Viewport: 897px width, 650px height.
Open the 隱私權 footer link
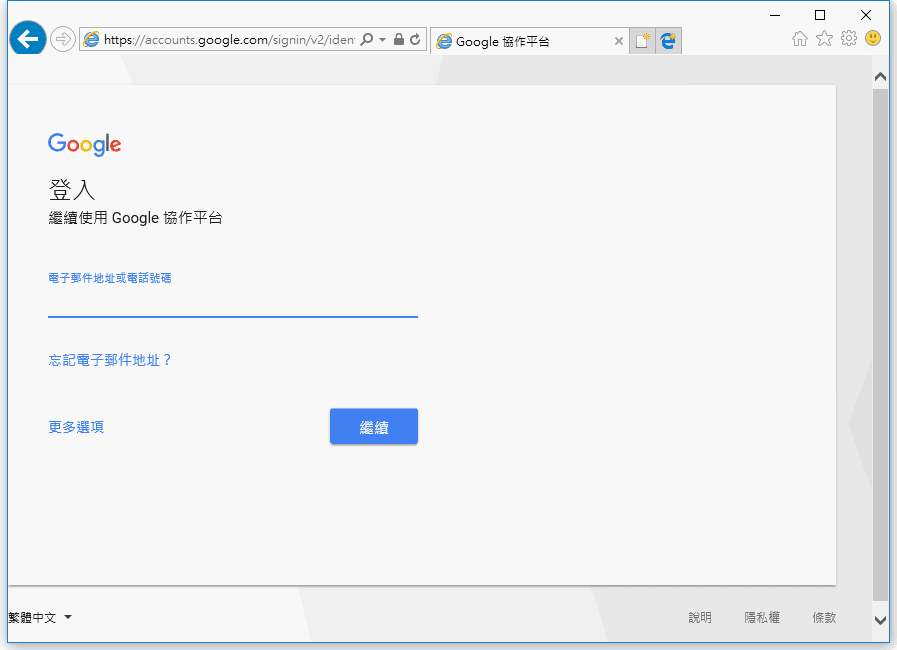point(762,617)
